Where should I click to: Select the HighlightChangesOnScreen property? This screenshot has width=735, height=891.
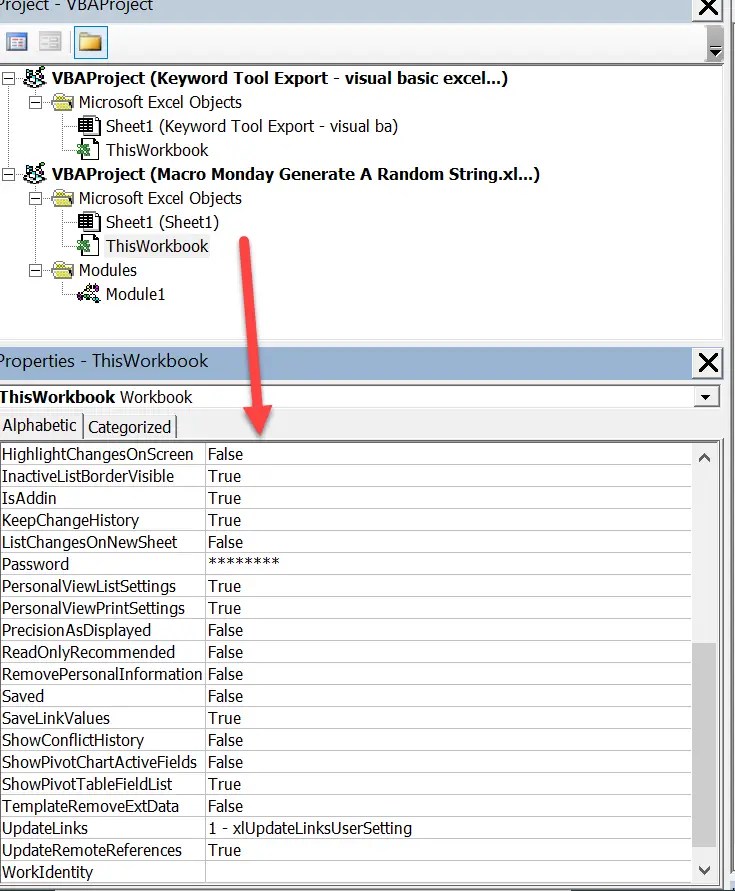pyautogui.click(x=98, y=455)
